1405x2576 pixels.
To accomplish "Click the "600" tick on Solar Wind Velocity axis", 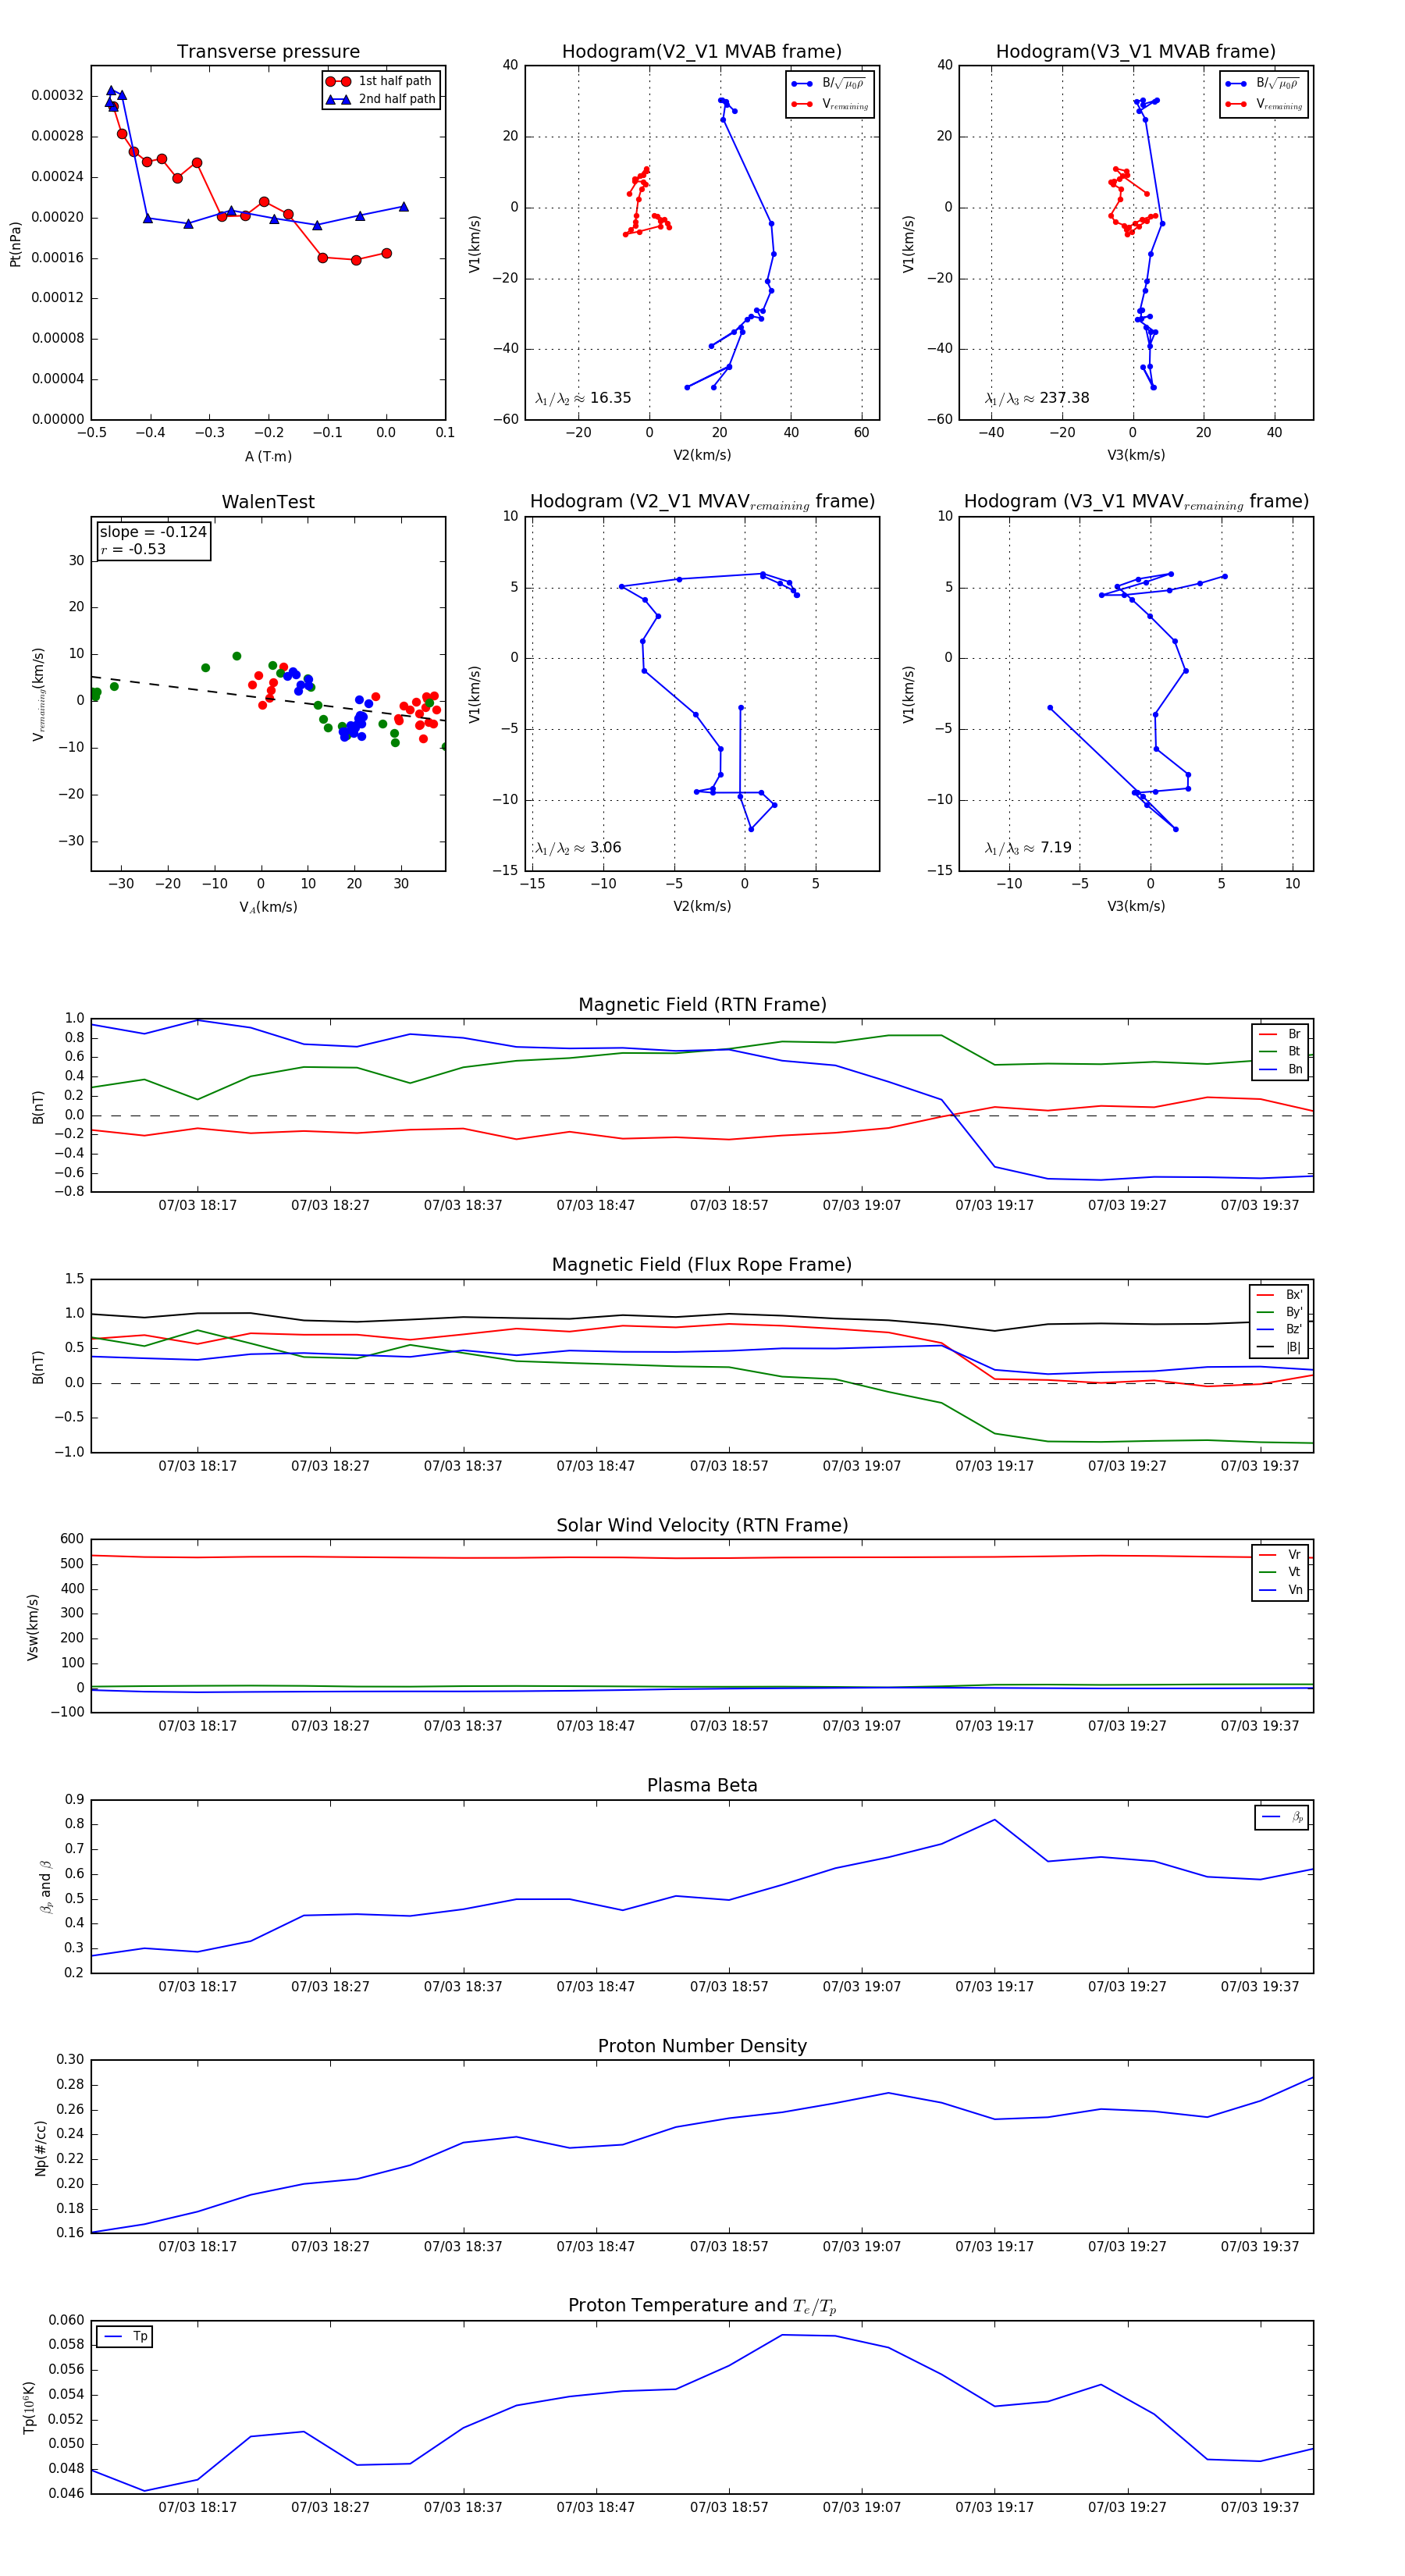I will coord(72,1539).
